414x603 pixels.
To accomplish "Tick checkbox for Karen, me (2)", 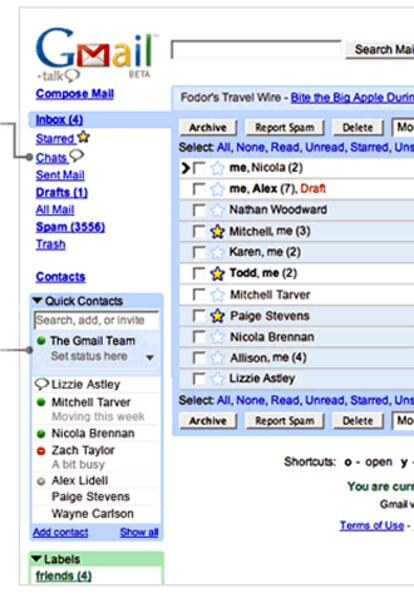I will (x=199, y=253).
